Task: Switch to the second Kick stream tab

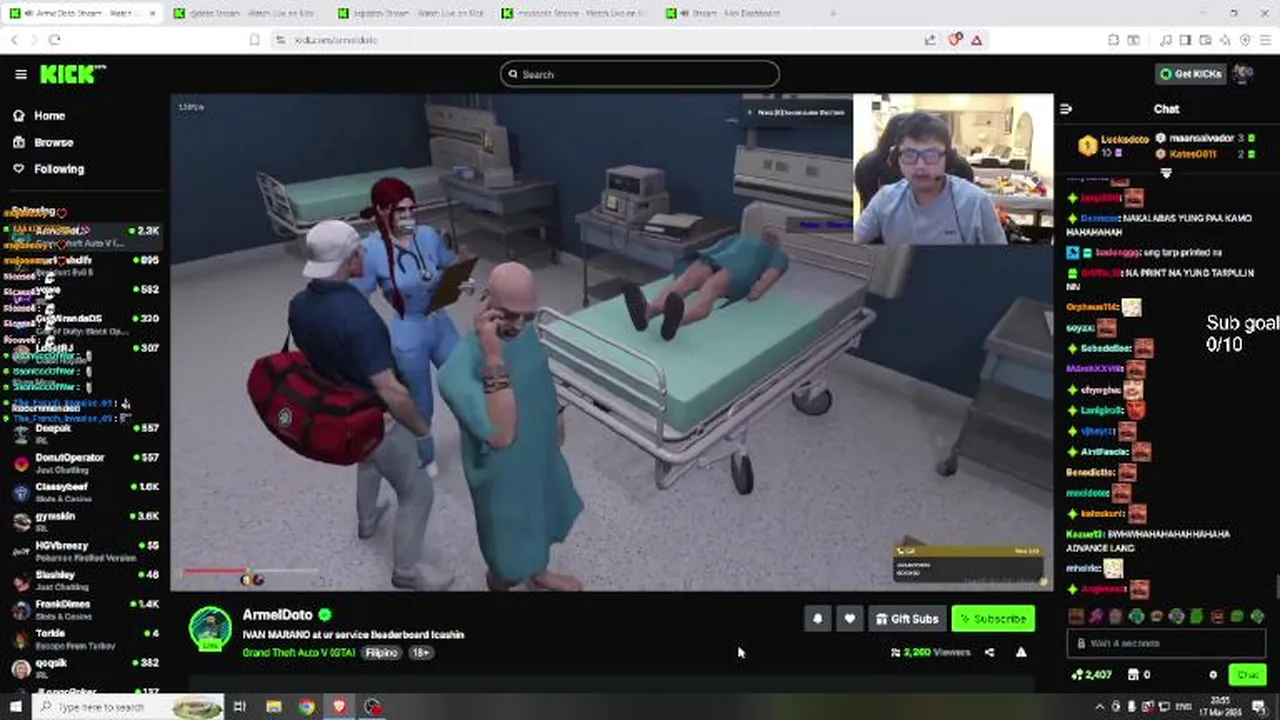Action: [247, 13]
